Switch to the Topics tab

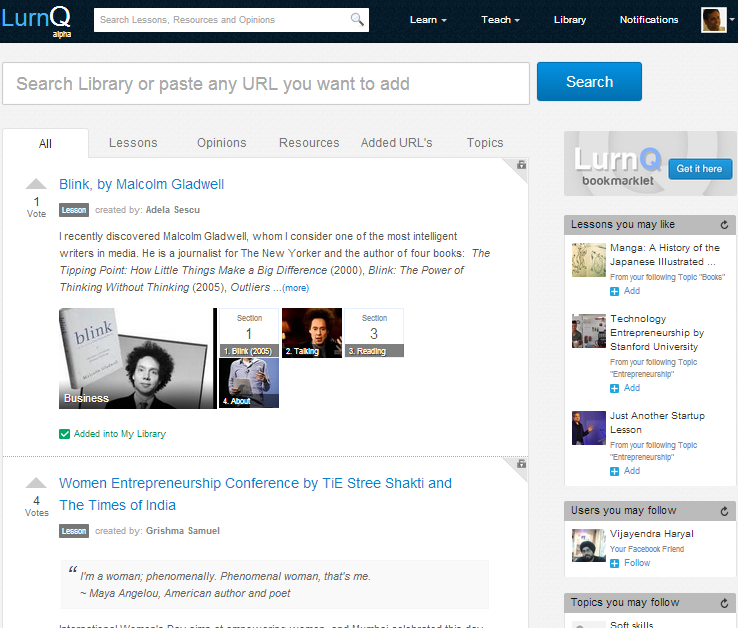coord(485,143)
